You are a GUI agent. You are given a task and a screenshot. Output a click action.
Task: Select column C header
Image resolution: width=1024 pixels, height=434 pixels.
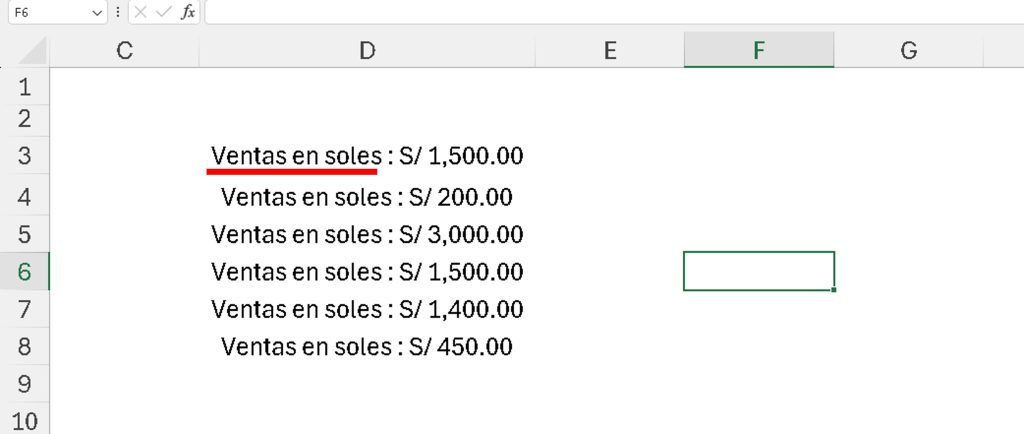click(124, 50)
